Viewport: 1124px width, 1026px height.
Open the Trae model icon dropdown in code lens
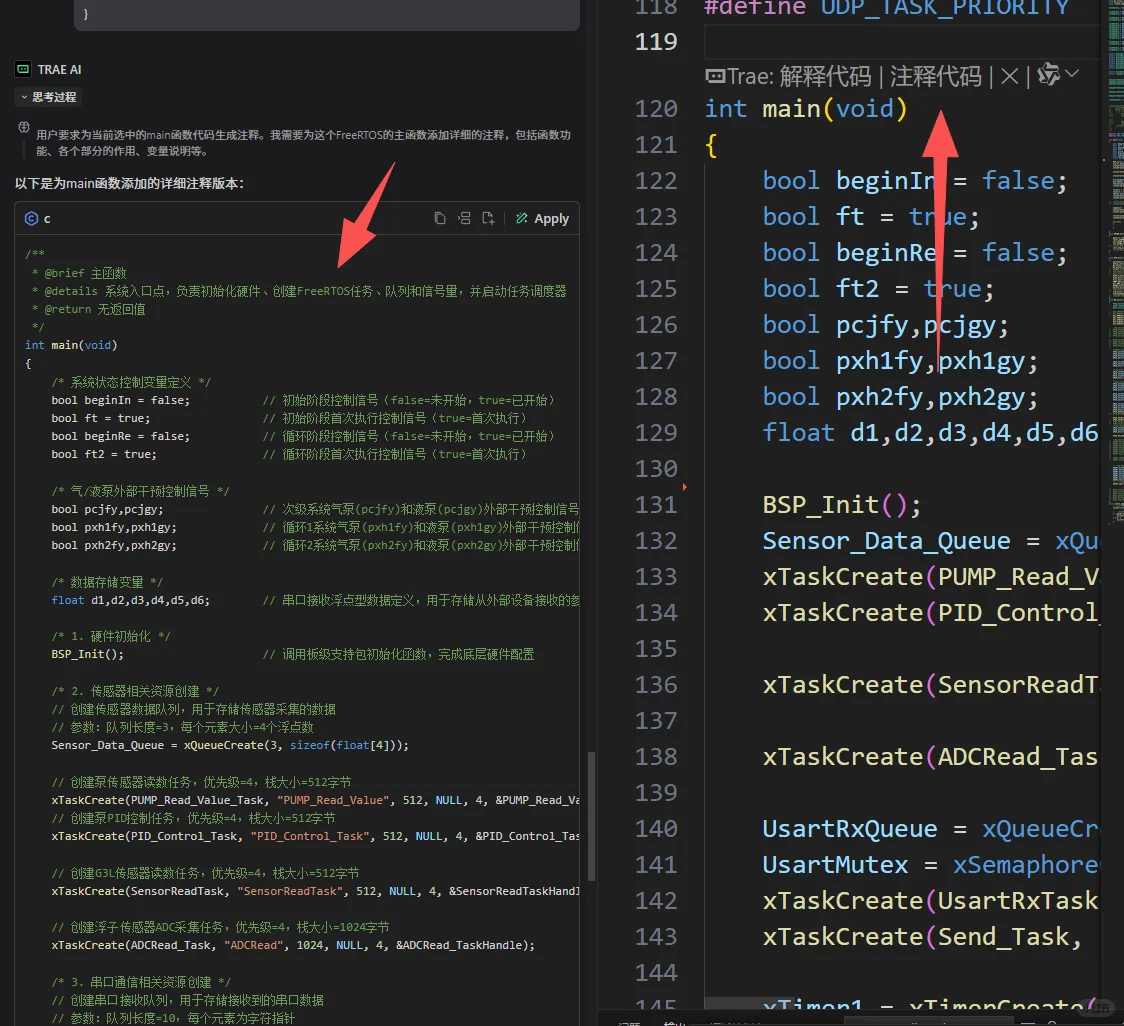1058,74
